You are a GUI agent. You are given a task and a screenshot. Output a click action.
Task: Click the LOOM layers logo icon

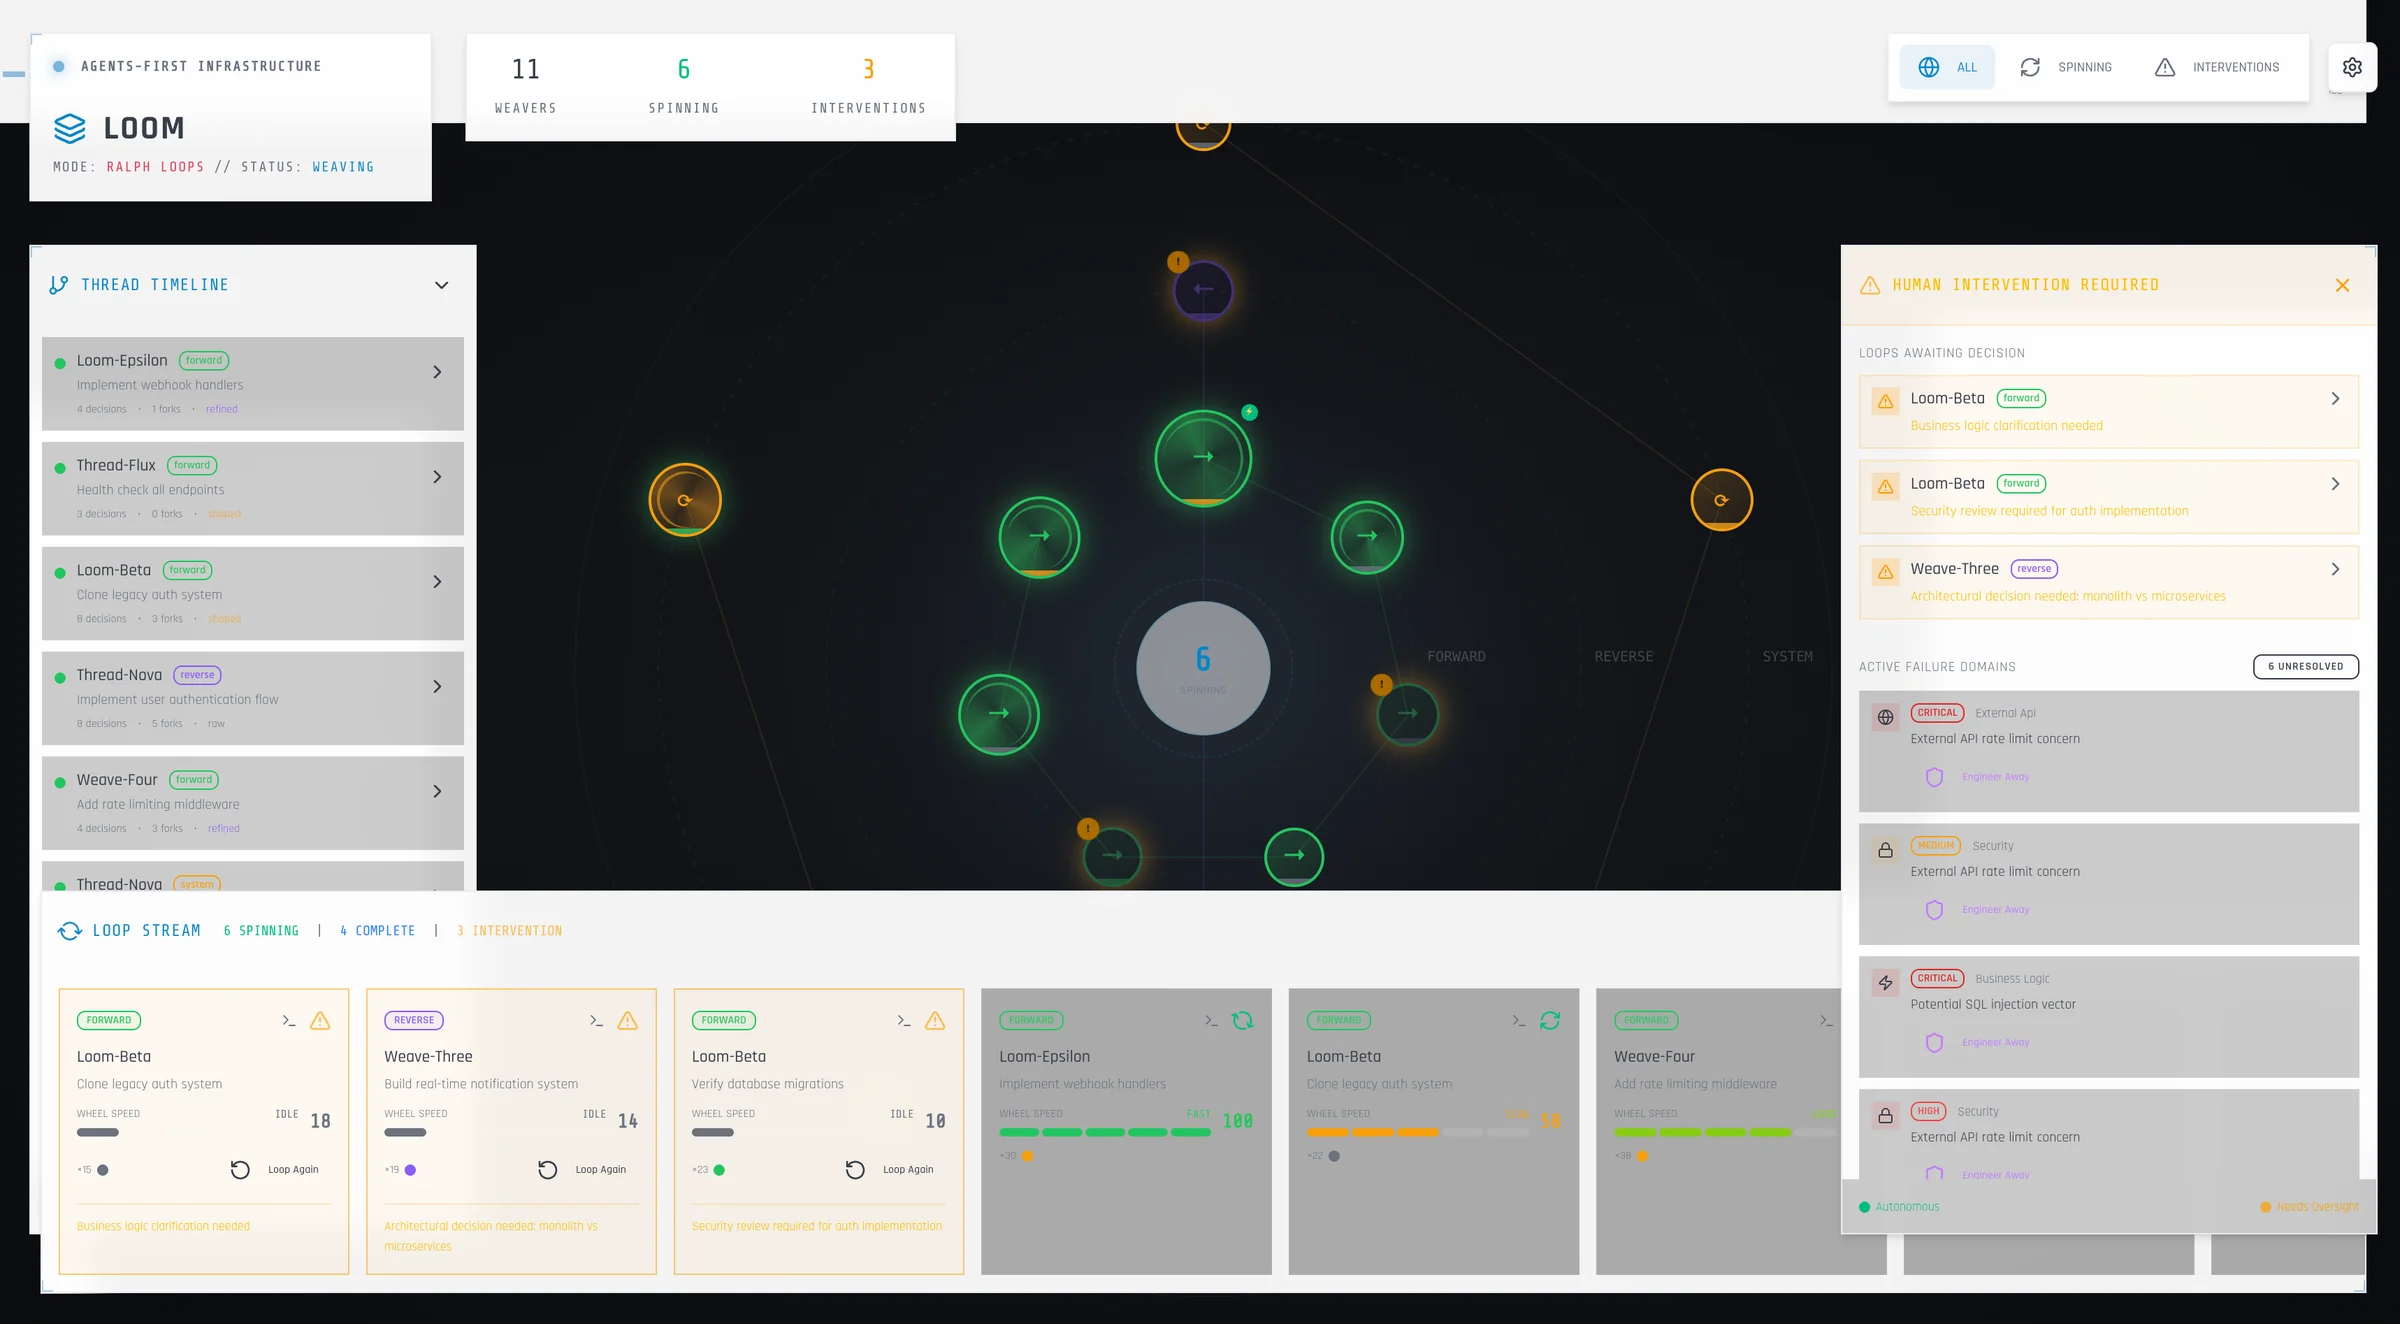[70, 128]
